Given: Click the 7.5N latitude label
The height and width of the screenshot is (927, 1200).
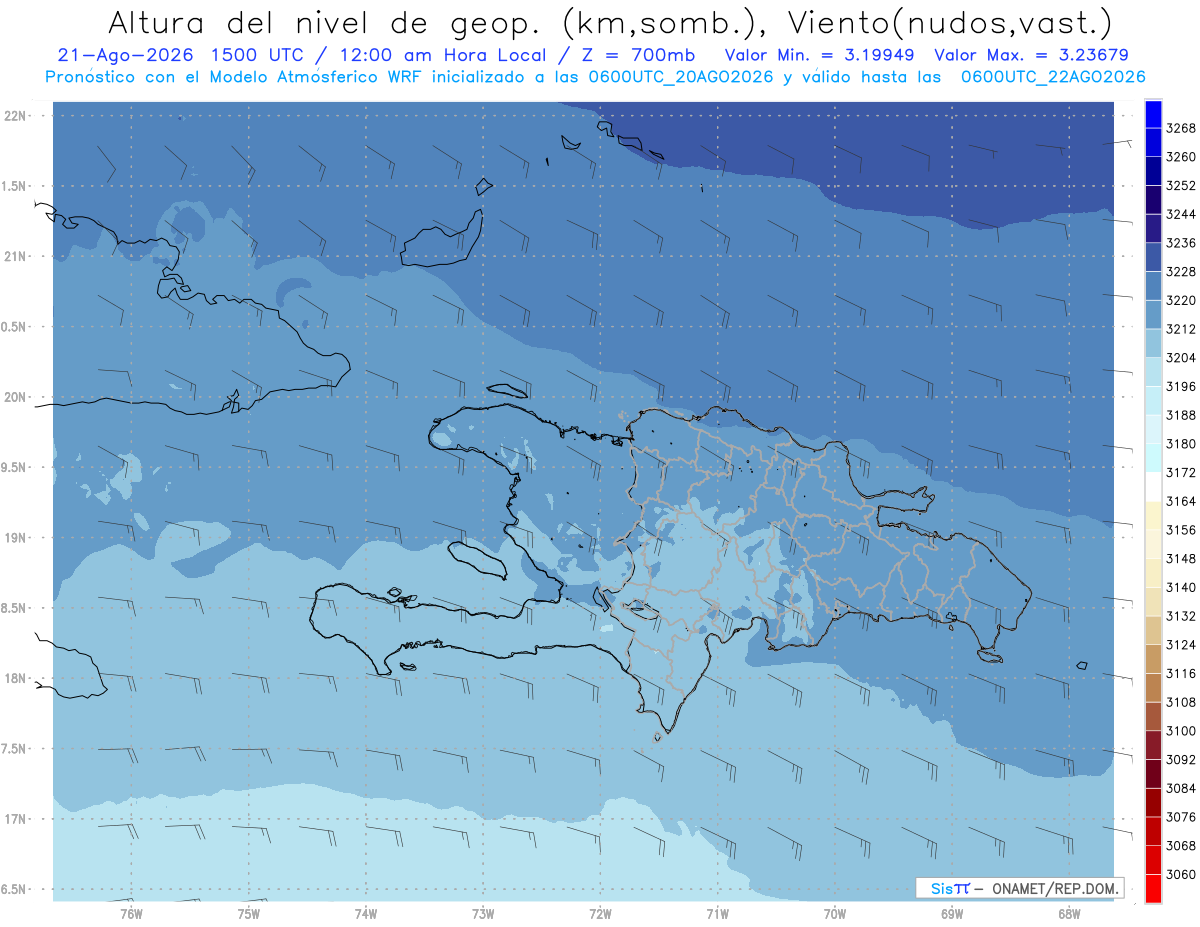Looking at the screenshot, I should [x=15, y=749].
